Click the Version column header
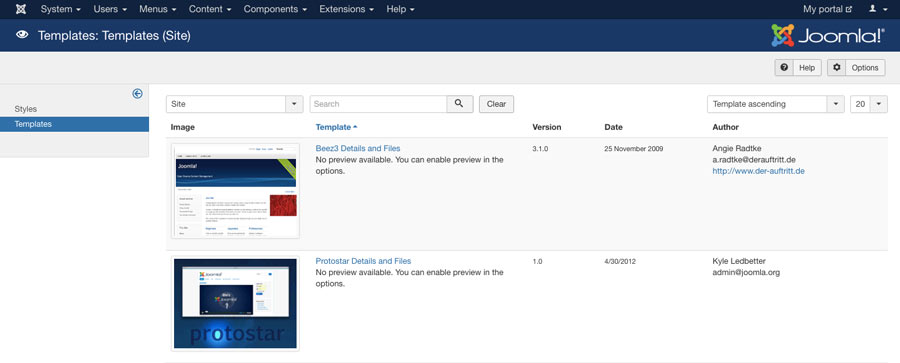900x363 pixels. (547, 127)
